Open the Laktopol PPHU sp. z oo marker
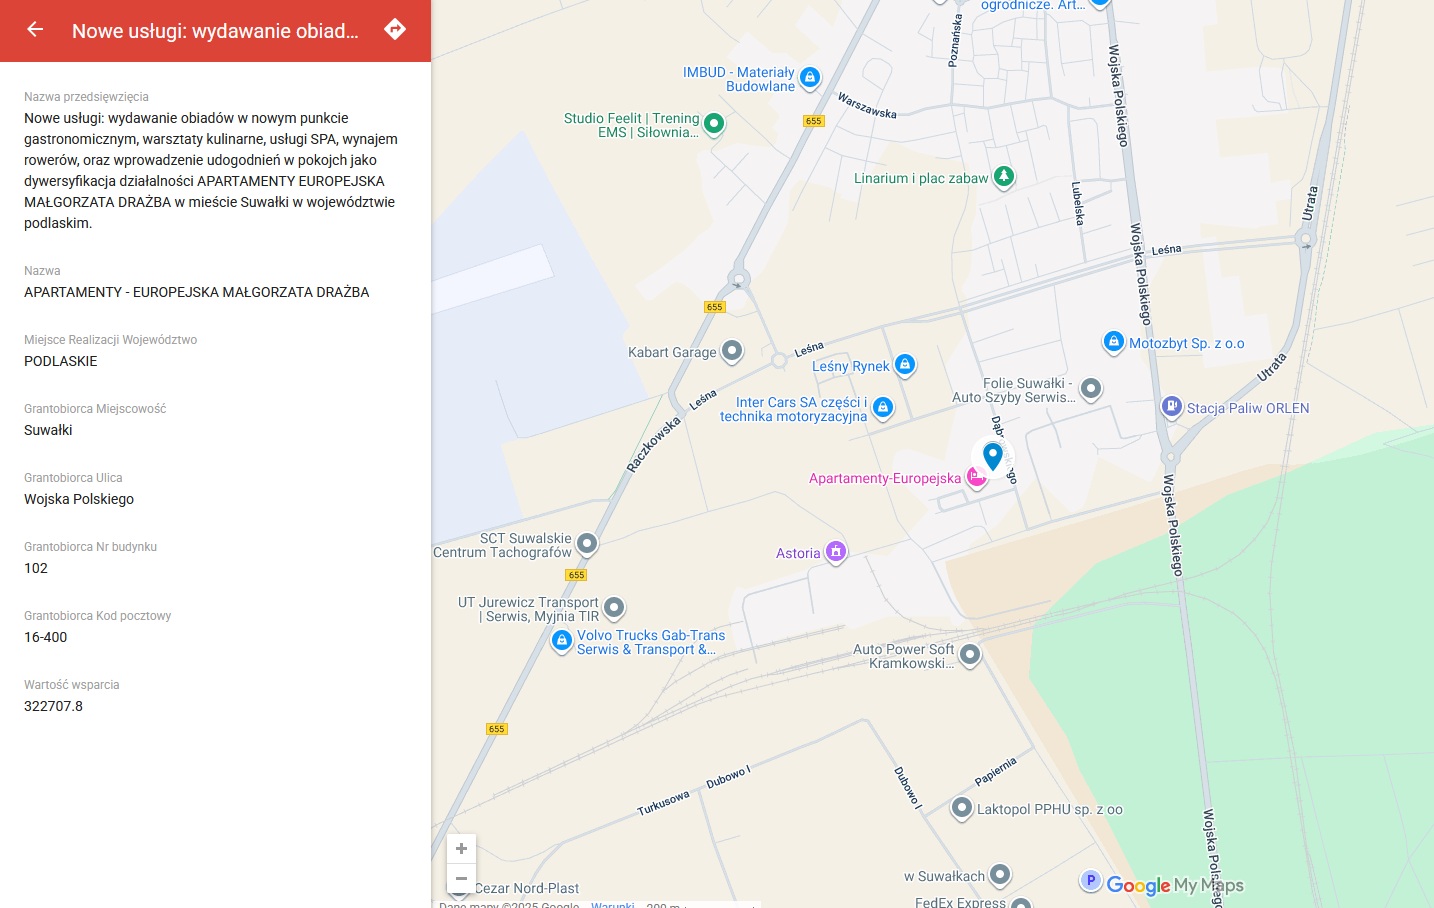This screenshot has width=1434, height=908. point(961,808)
